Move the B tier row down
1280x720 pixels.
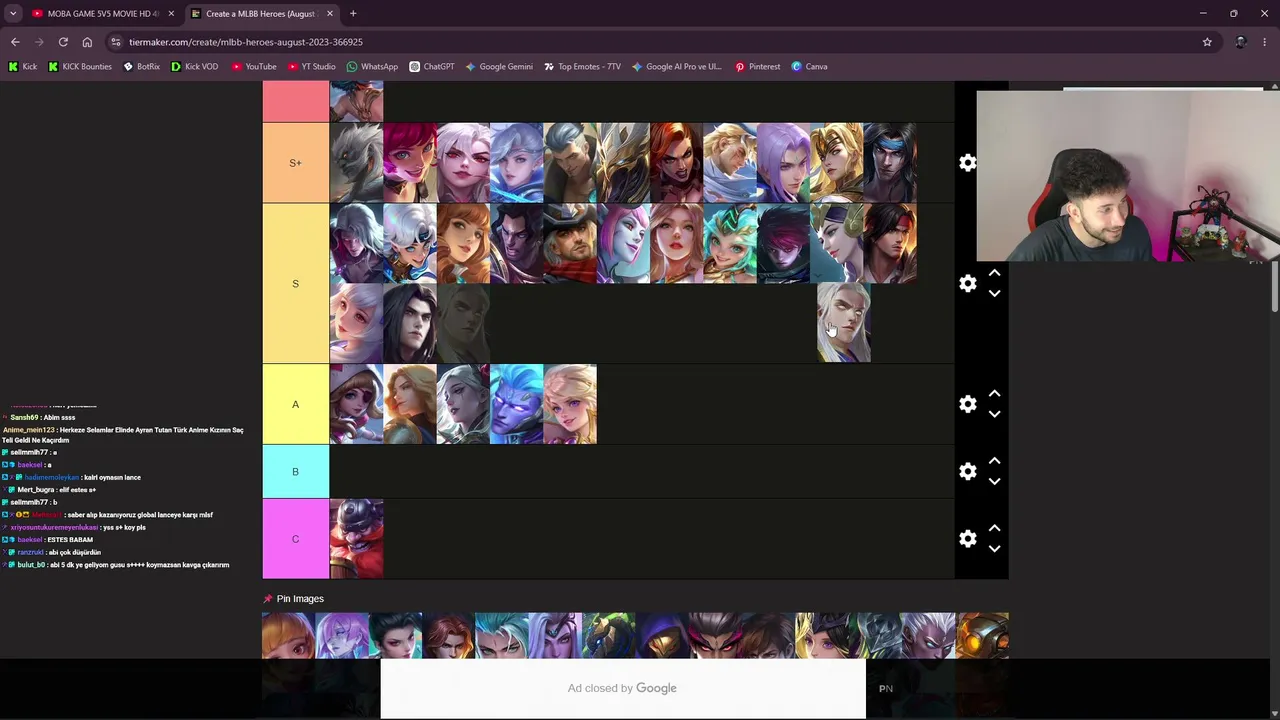click(994, 482)
